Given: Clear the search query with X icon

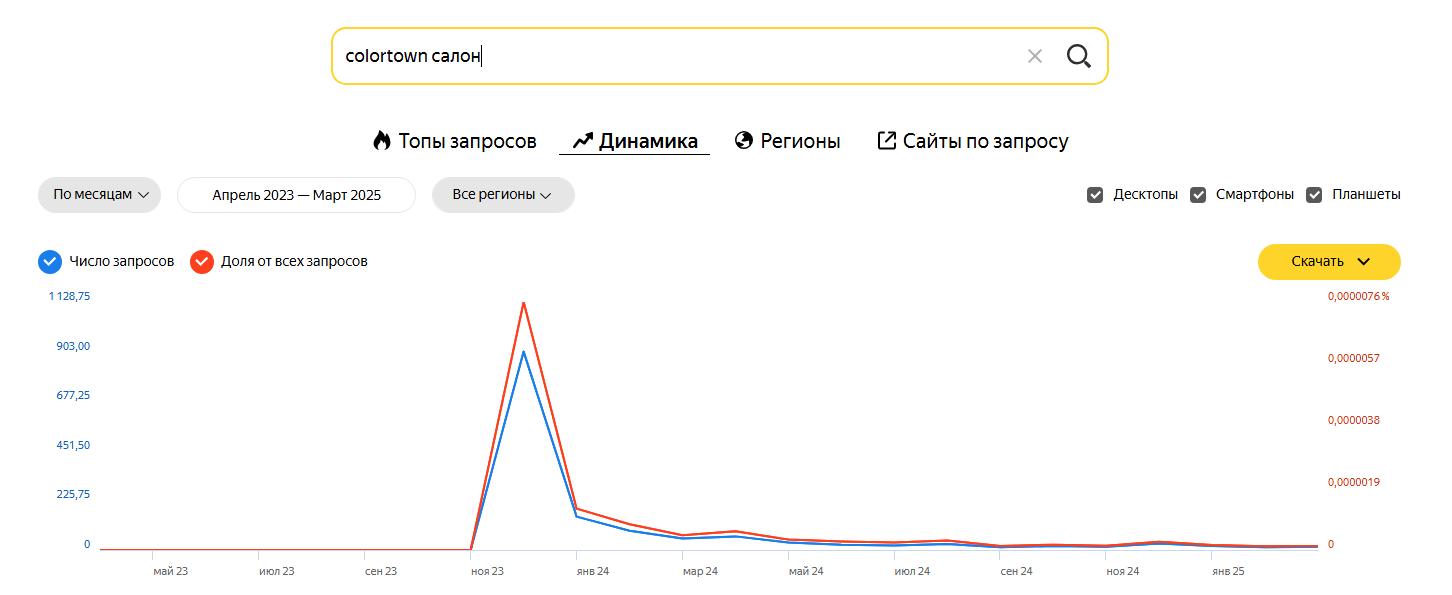Looking at the screenshot, I should pyautogui.click(x=1034, y=56).
